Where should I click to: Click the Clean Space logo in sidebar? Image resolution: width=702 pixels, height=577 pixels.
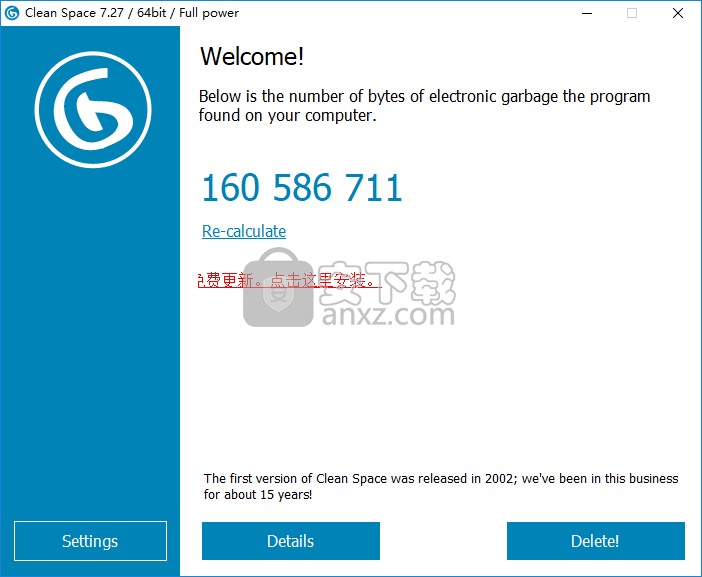pyautogui.click(x=93, y=110)
